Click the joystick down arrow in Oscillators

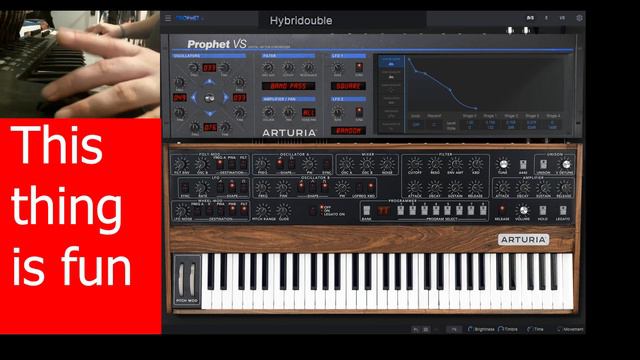click(209, 113)
